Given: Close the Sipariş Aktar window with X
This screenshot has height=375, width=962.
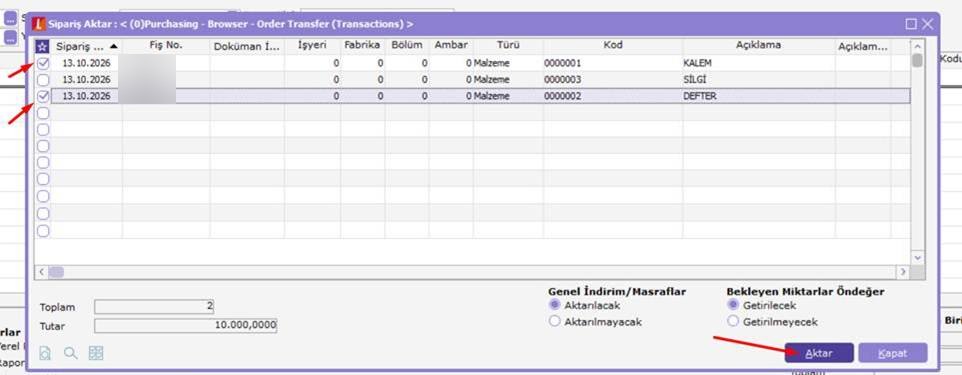Looking at the screenshot, I should click(927, 24).
